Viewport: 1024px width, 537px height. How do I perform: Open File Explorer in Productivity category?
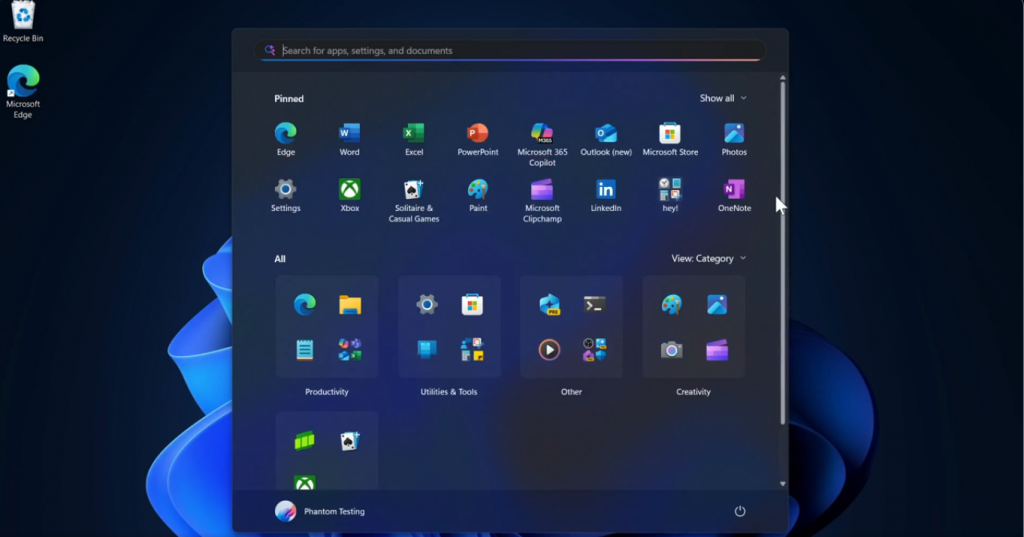pos(350,304)
